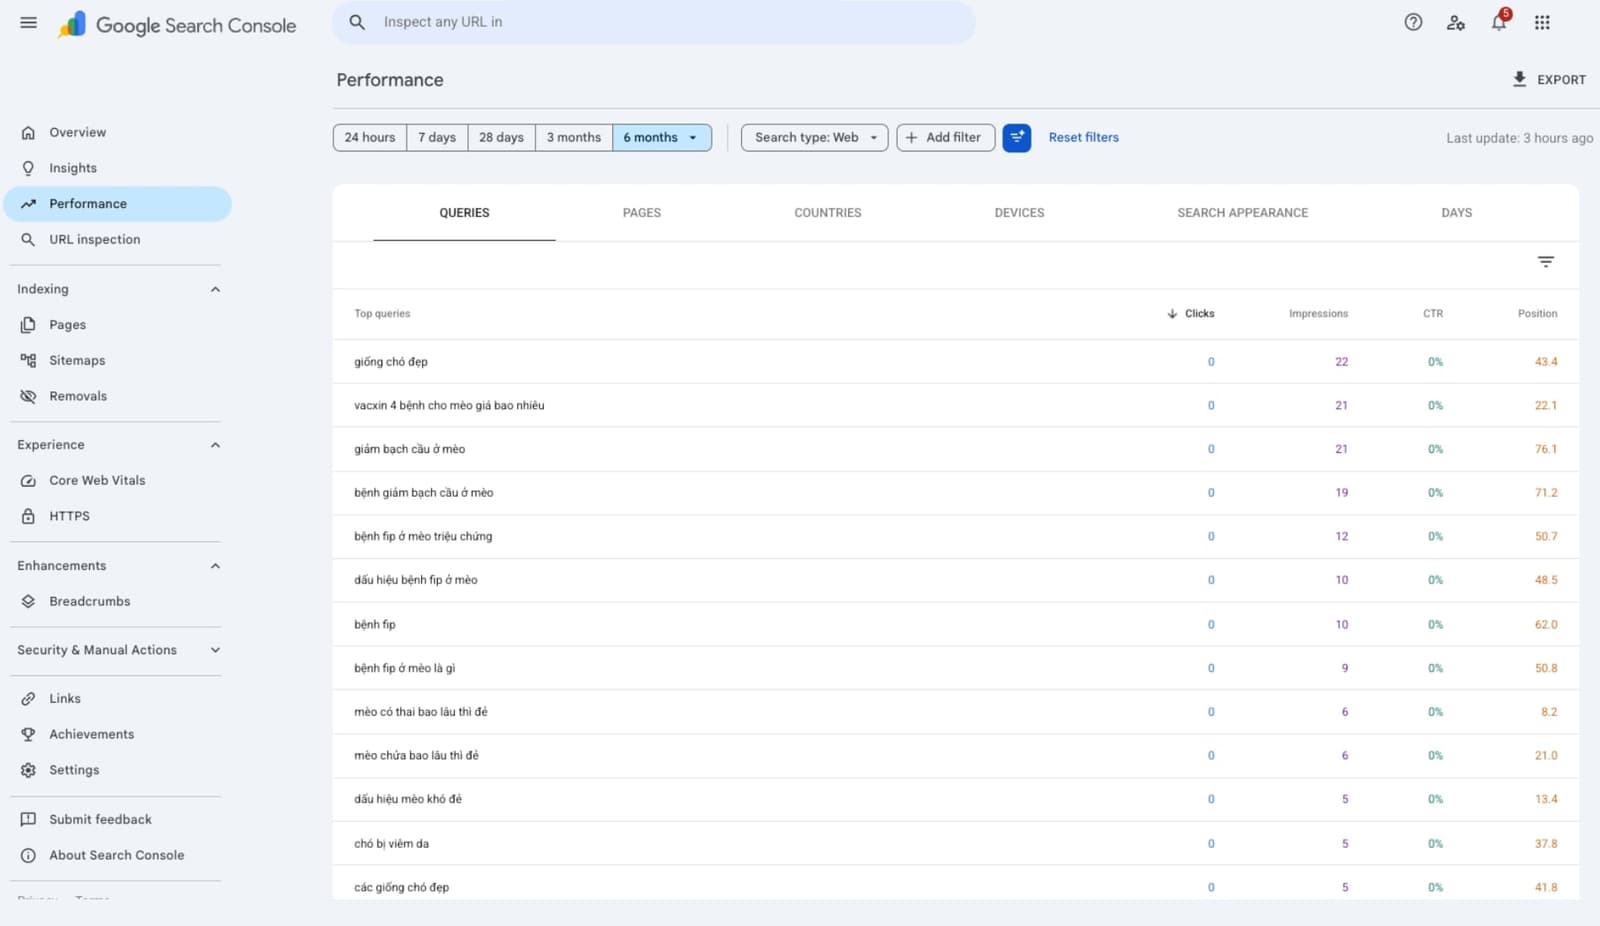The width and height of the screenshot is (1600, 926).
Task: Click the Insights lightbulb icon
Action: 28,168
